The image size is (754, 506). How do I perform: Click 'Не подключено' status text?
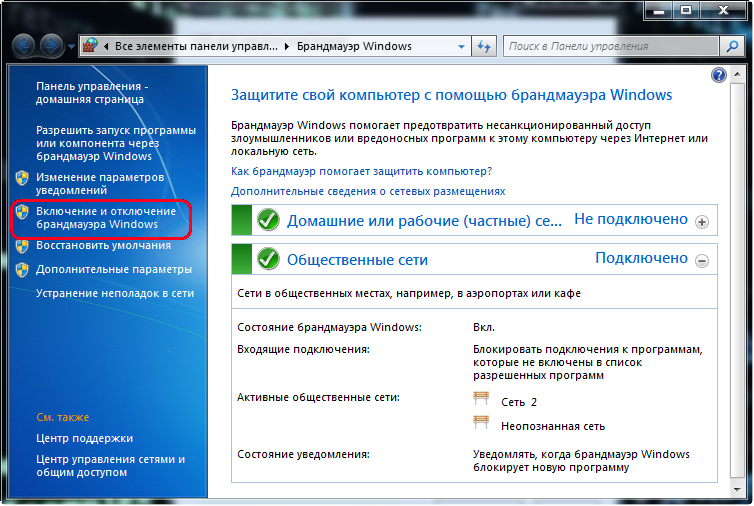click(631, 219)
